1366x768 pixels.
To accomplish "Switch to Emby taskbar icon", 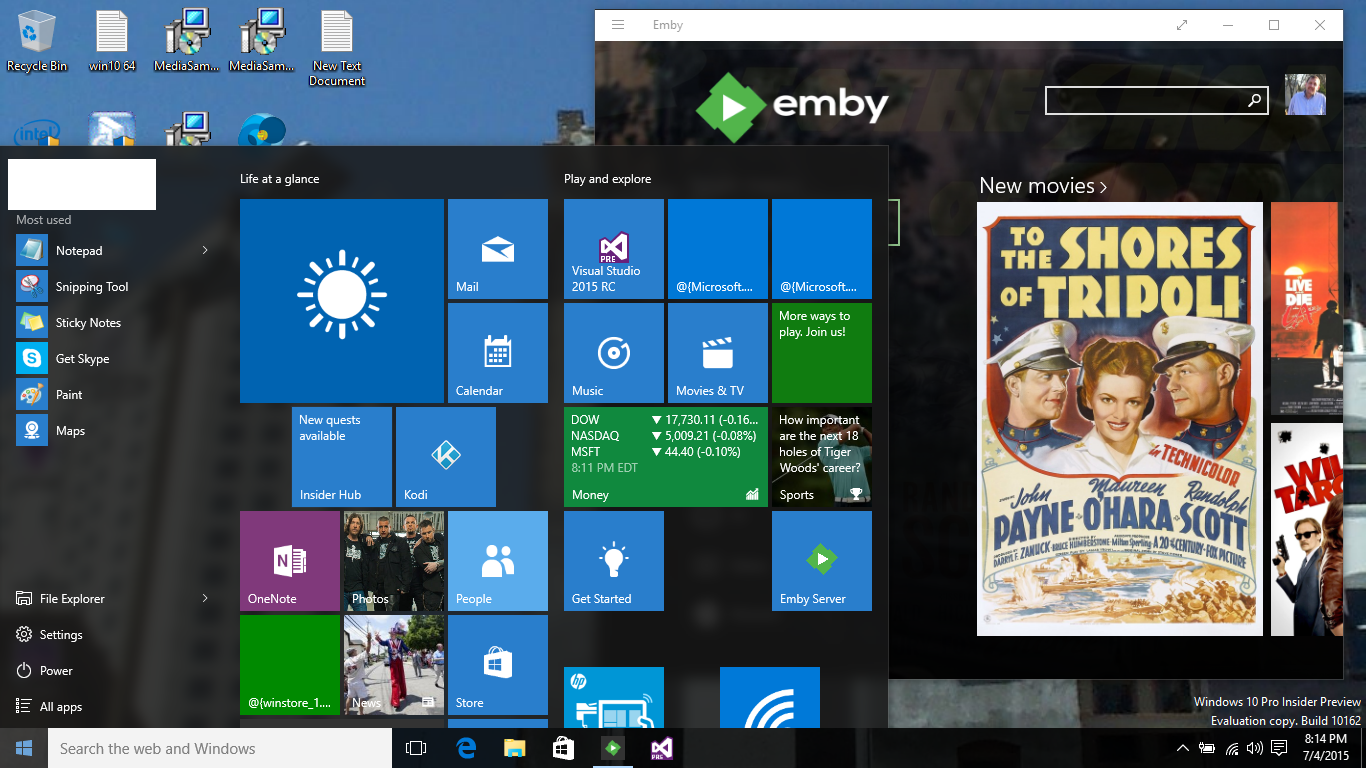I will click(x=612, y=748).
